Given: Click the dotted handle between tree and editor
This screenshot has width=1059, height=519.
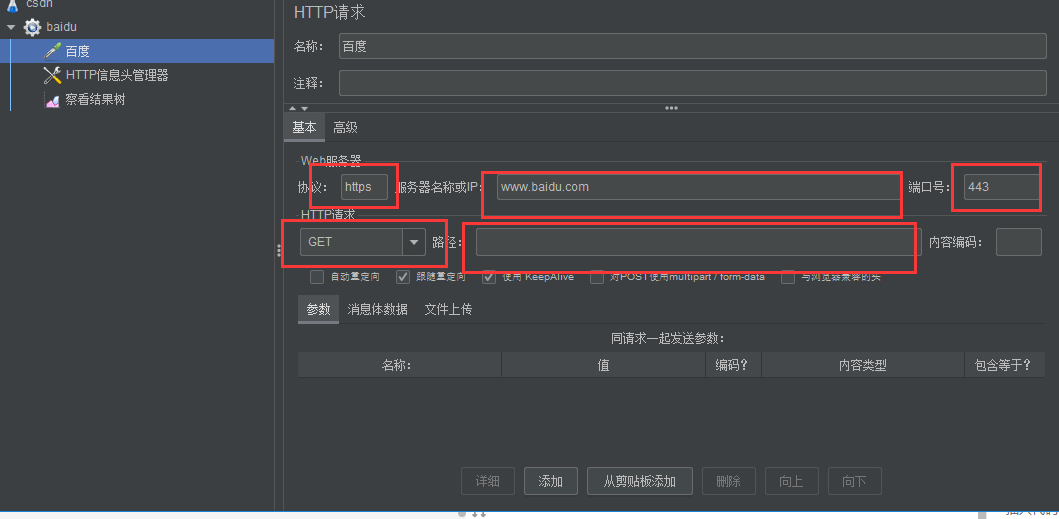Looking at the screenshot, I should [279, 251].
